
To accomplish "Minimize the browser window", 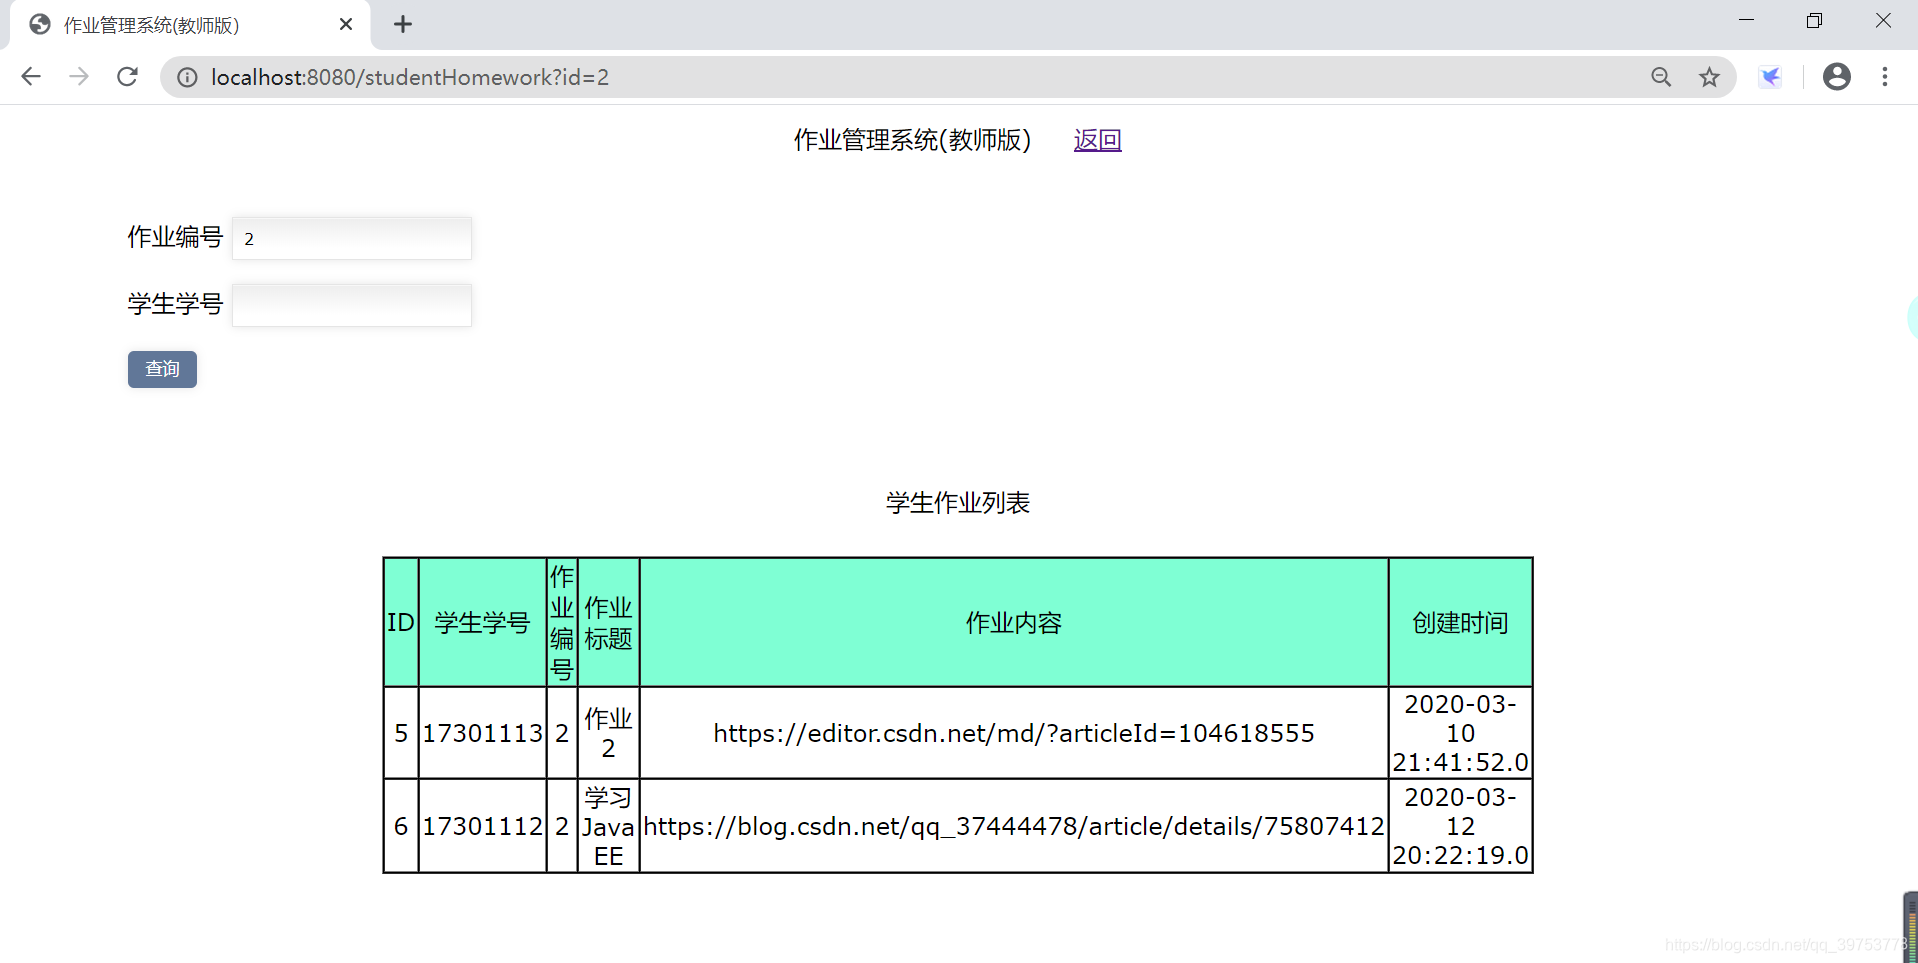I will pos(1747,20).
